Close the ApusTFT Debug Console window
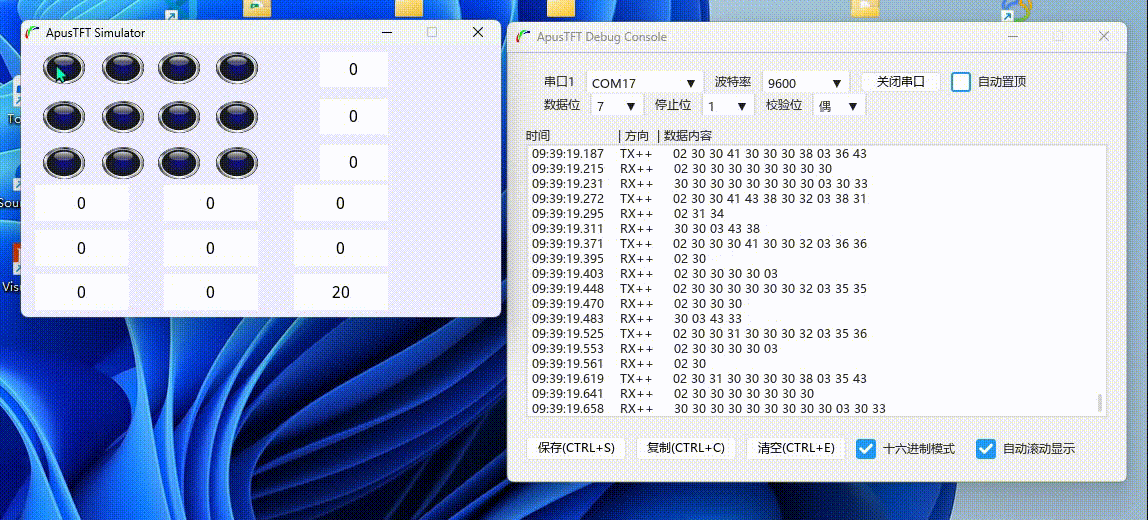 click(x=1103, y=36)
